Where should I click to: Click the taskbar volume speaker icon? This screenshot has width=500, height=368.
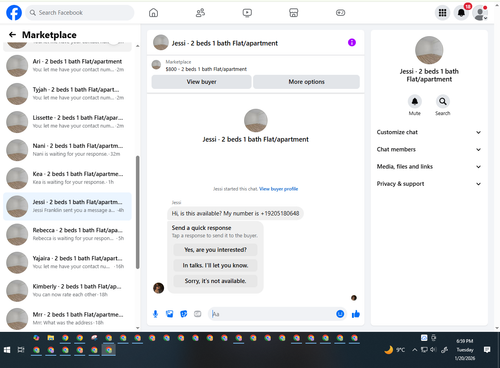pyautogui.click(x=433, y=350)
